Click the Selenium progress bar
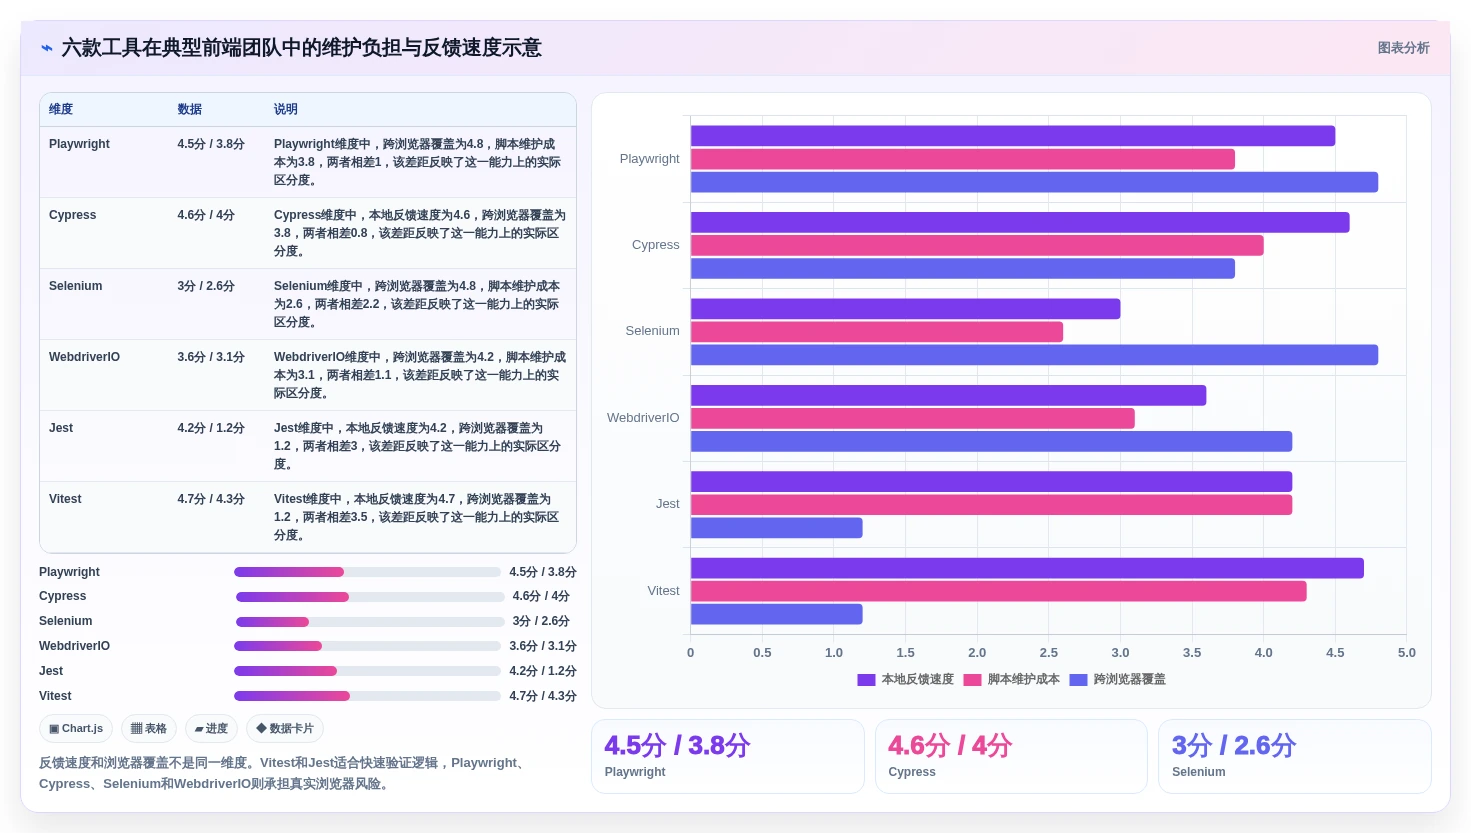Viewport: 1471px width, 833px height. pyautogui.click(x=370, y=622)
